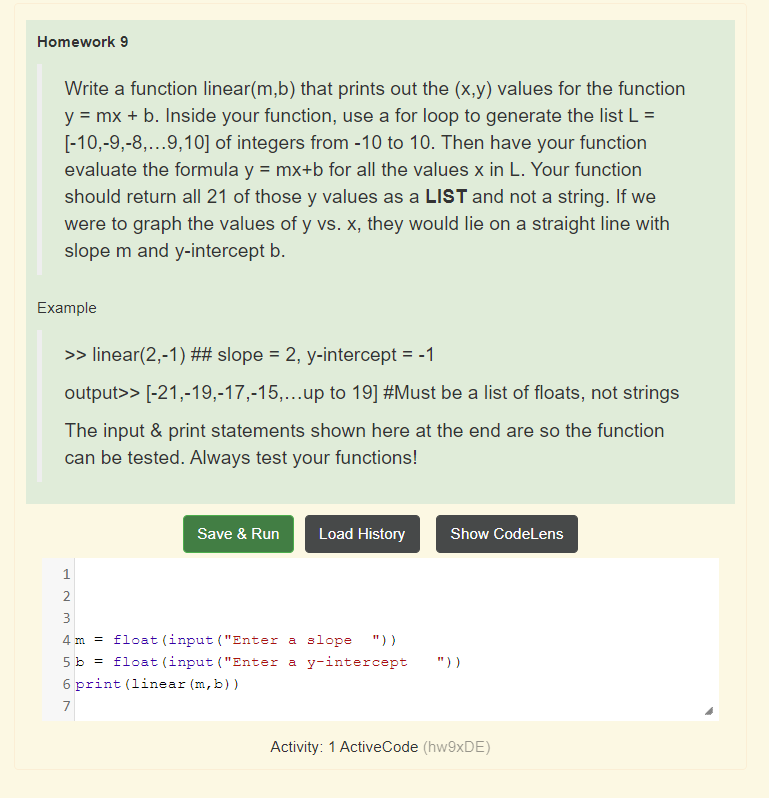Click line number 4 in the gutter

66,640
